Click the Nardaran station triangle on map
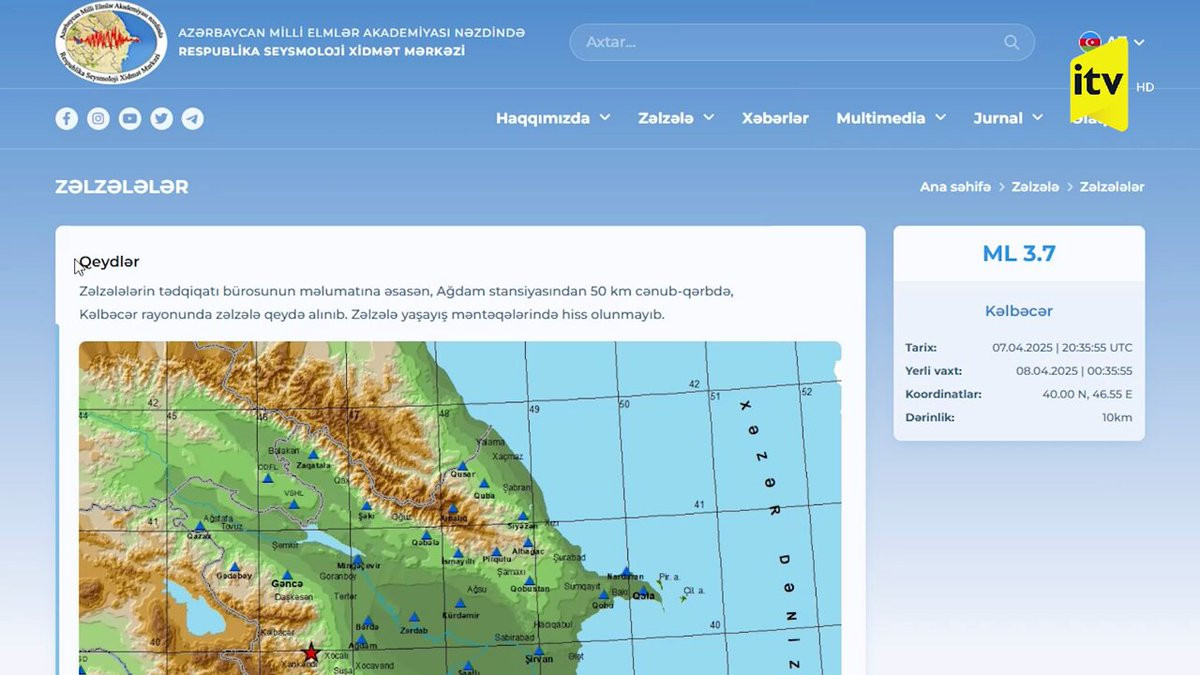This screenshot has width=1200, height=675. click(626, 570)
